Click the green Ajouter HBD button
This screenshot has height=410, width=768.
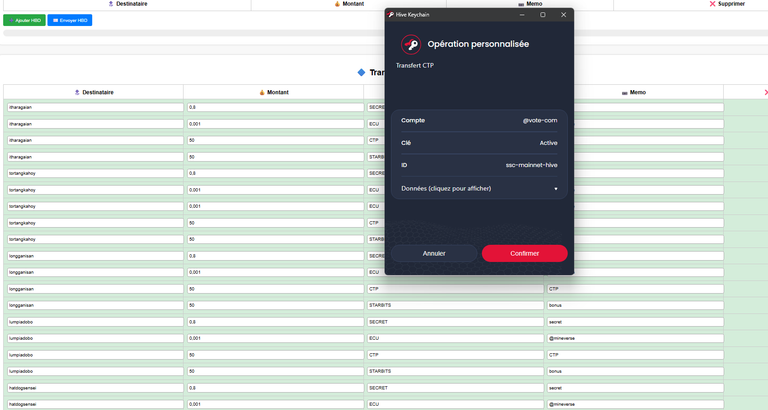pos(24,20)
